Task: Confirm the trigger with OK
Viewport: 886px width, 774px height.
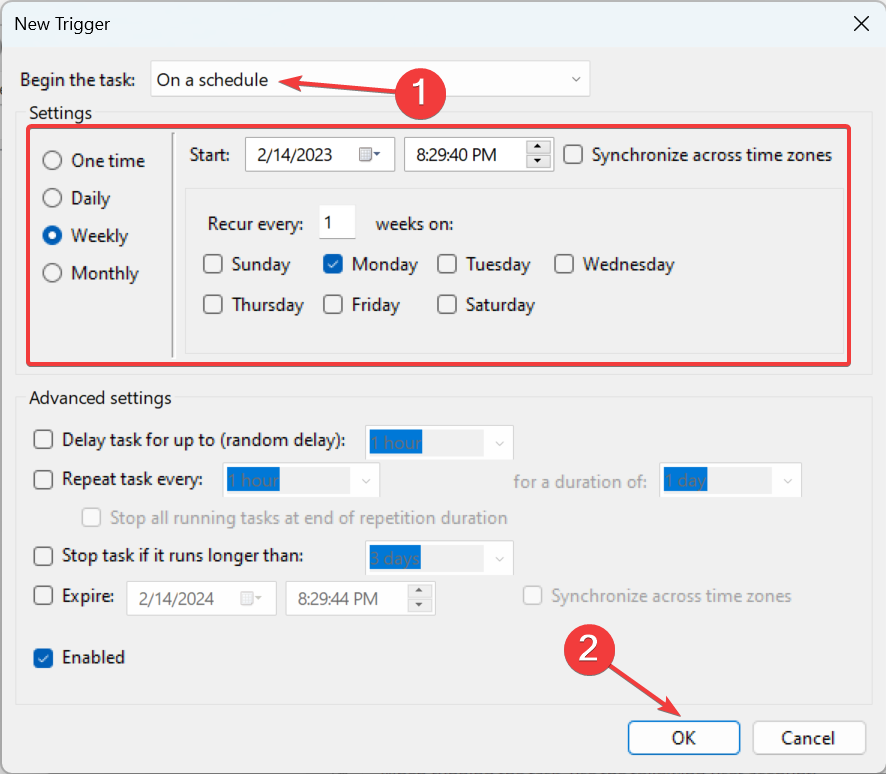Action: [x=684, y=737]
